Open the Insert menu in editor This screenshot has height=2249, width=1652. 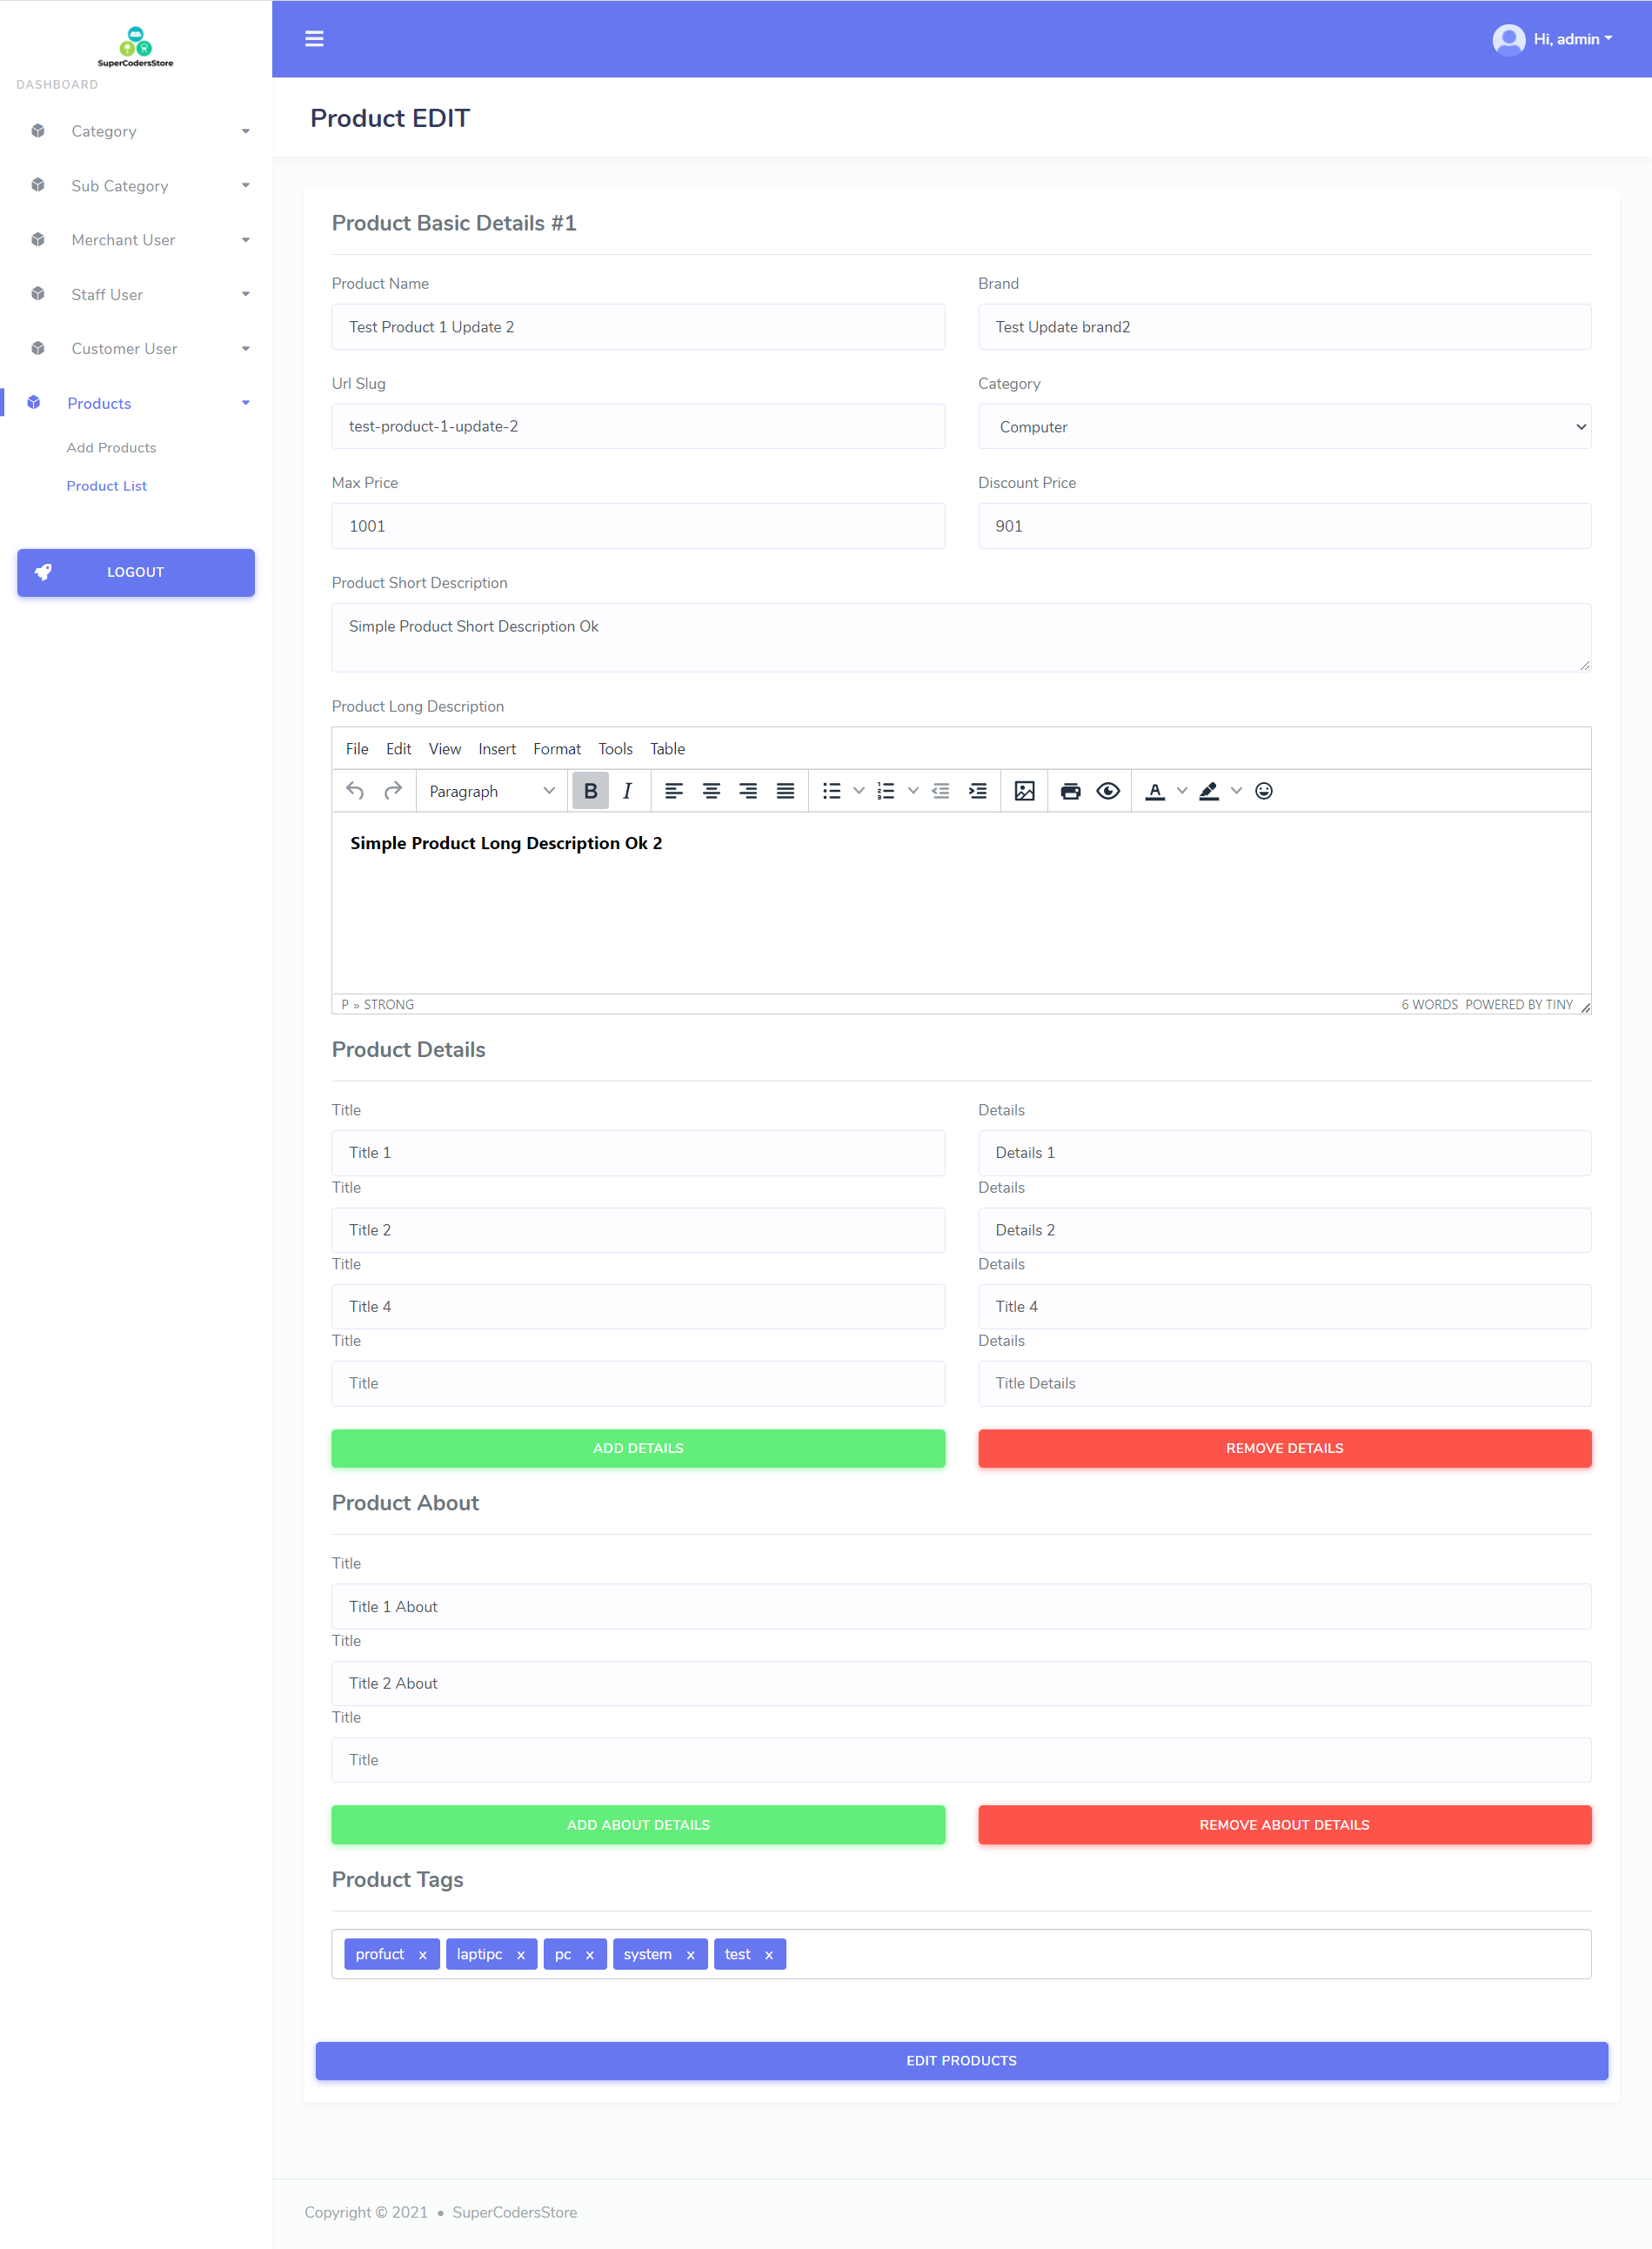[497, 749]
